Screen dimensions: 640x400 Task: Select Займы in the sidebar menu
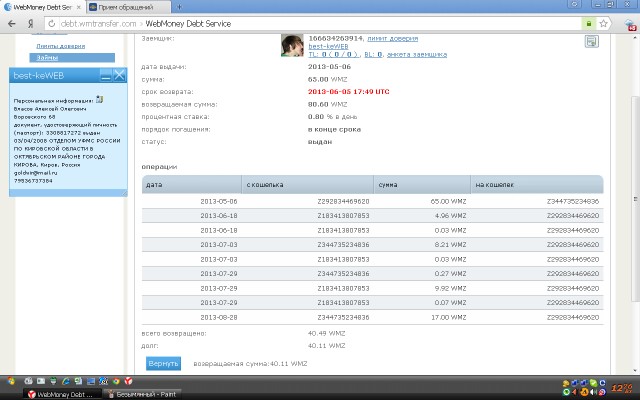[x=72, y=58]
